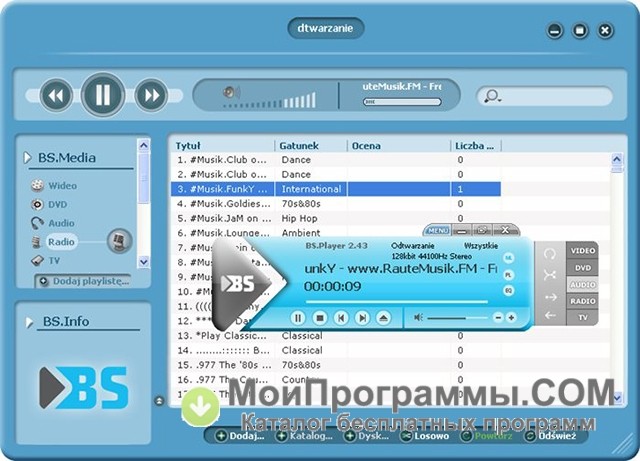The height and width of the screenshot is (461, 640).
Task: Click the TV icon in sidebar
Action: click(37, 260)
